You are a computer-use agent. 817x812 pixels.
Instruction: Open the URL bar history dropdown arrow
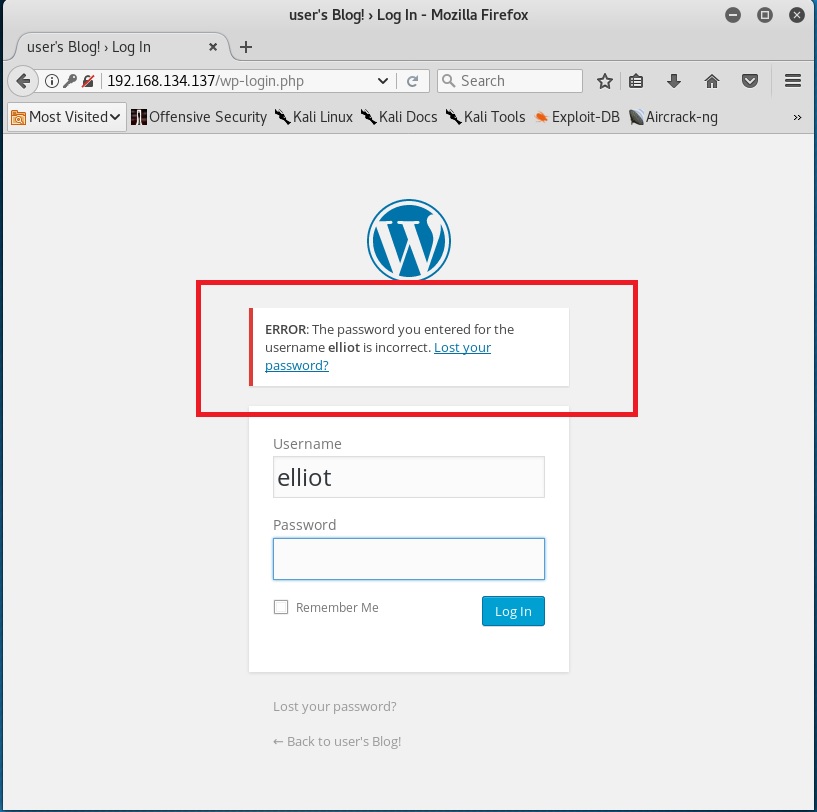coord(383,81)
